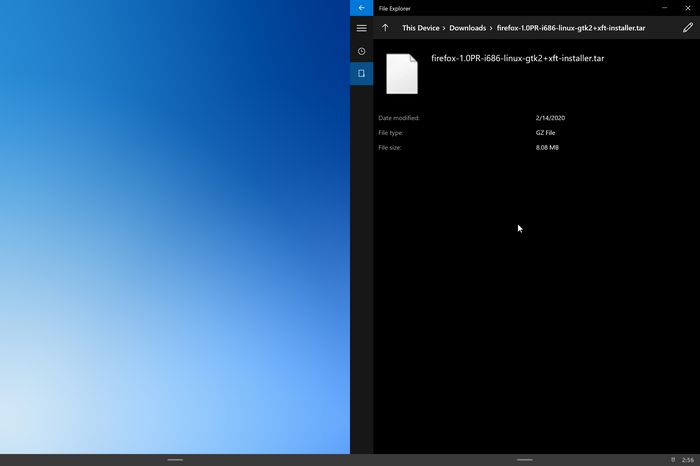Go up one folder level
This screenshot has height=466, width=700.
[x=385, y=28]
